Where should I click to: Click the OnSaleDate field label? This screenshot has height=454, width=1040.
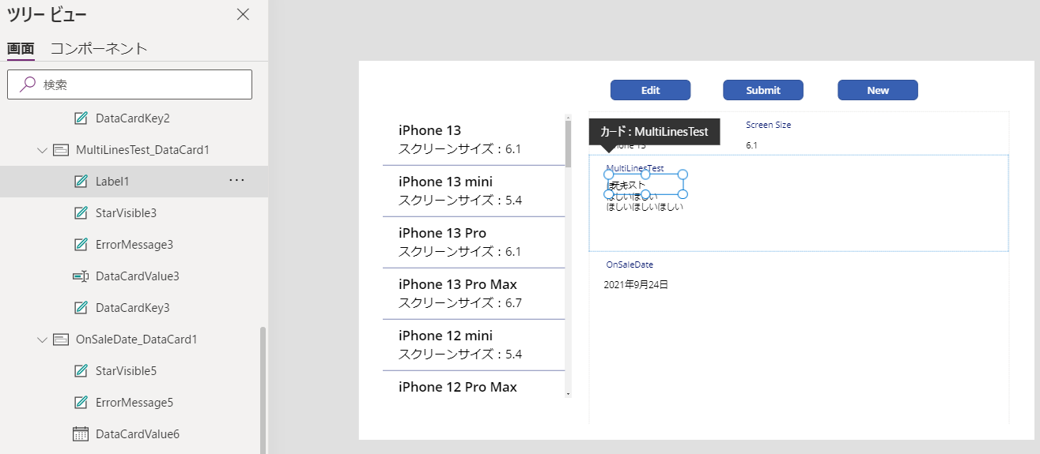[x=629, y=264]
